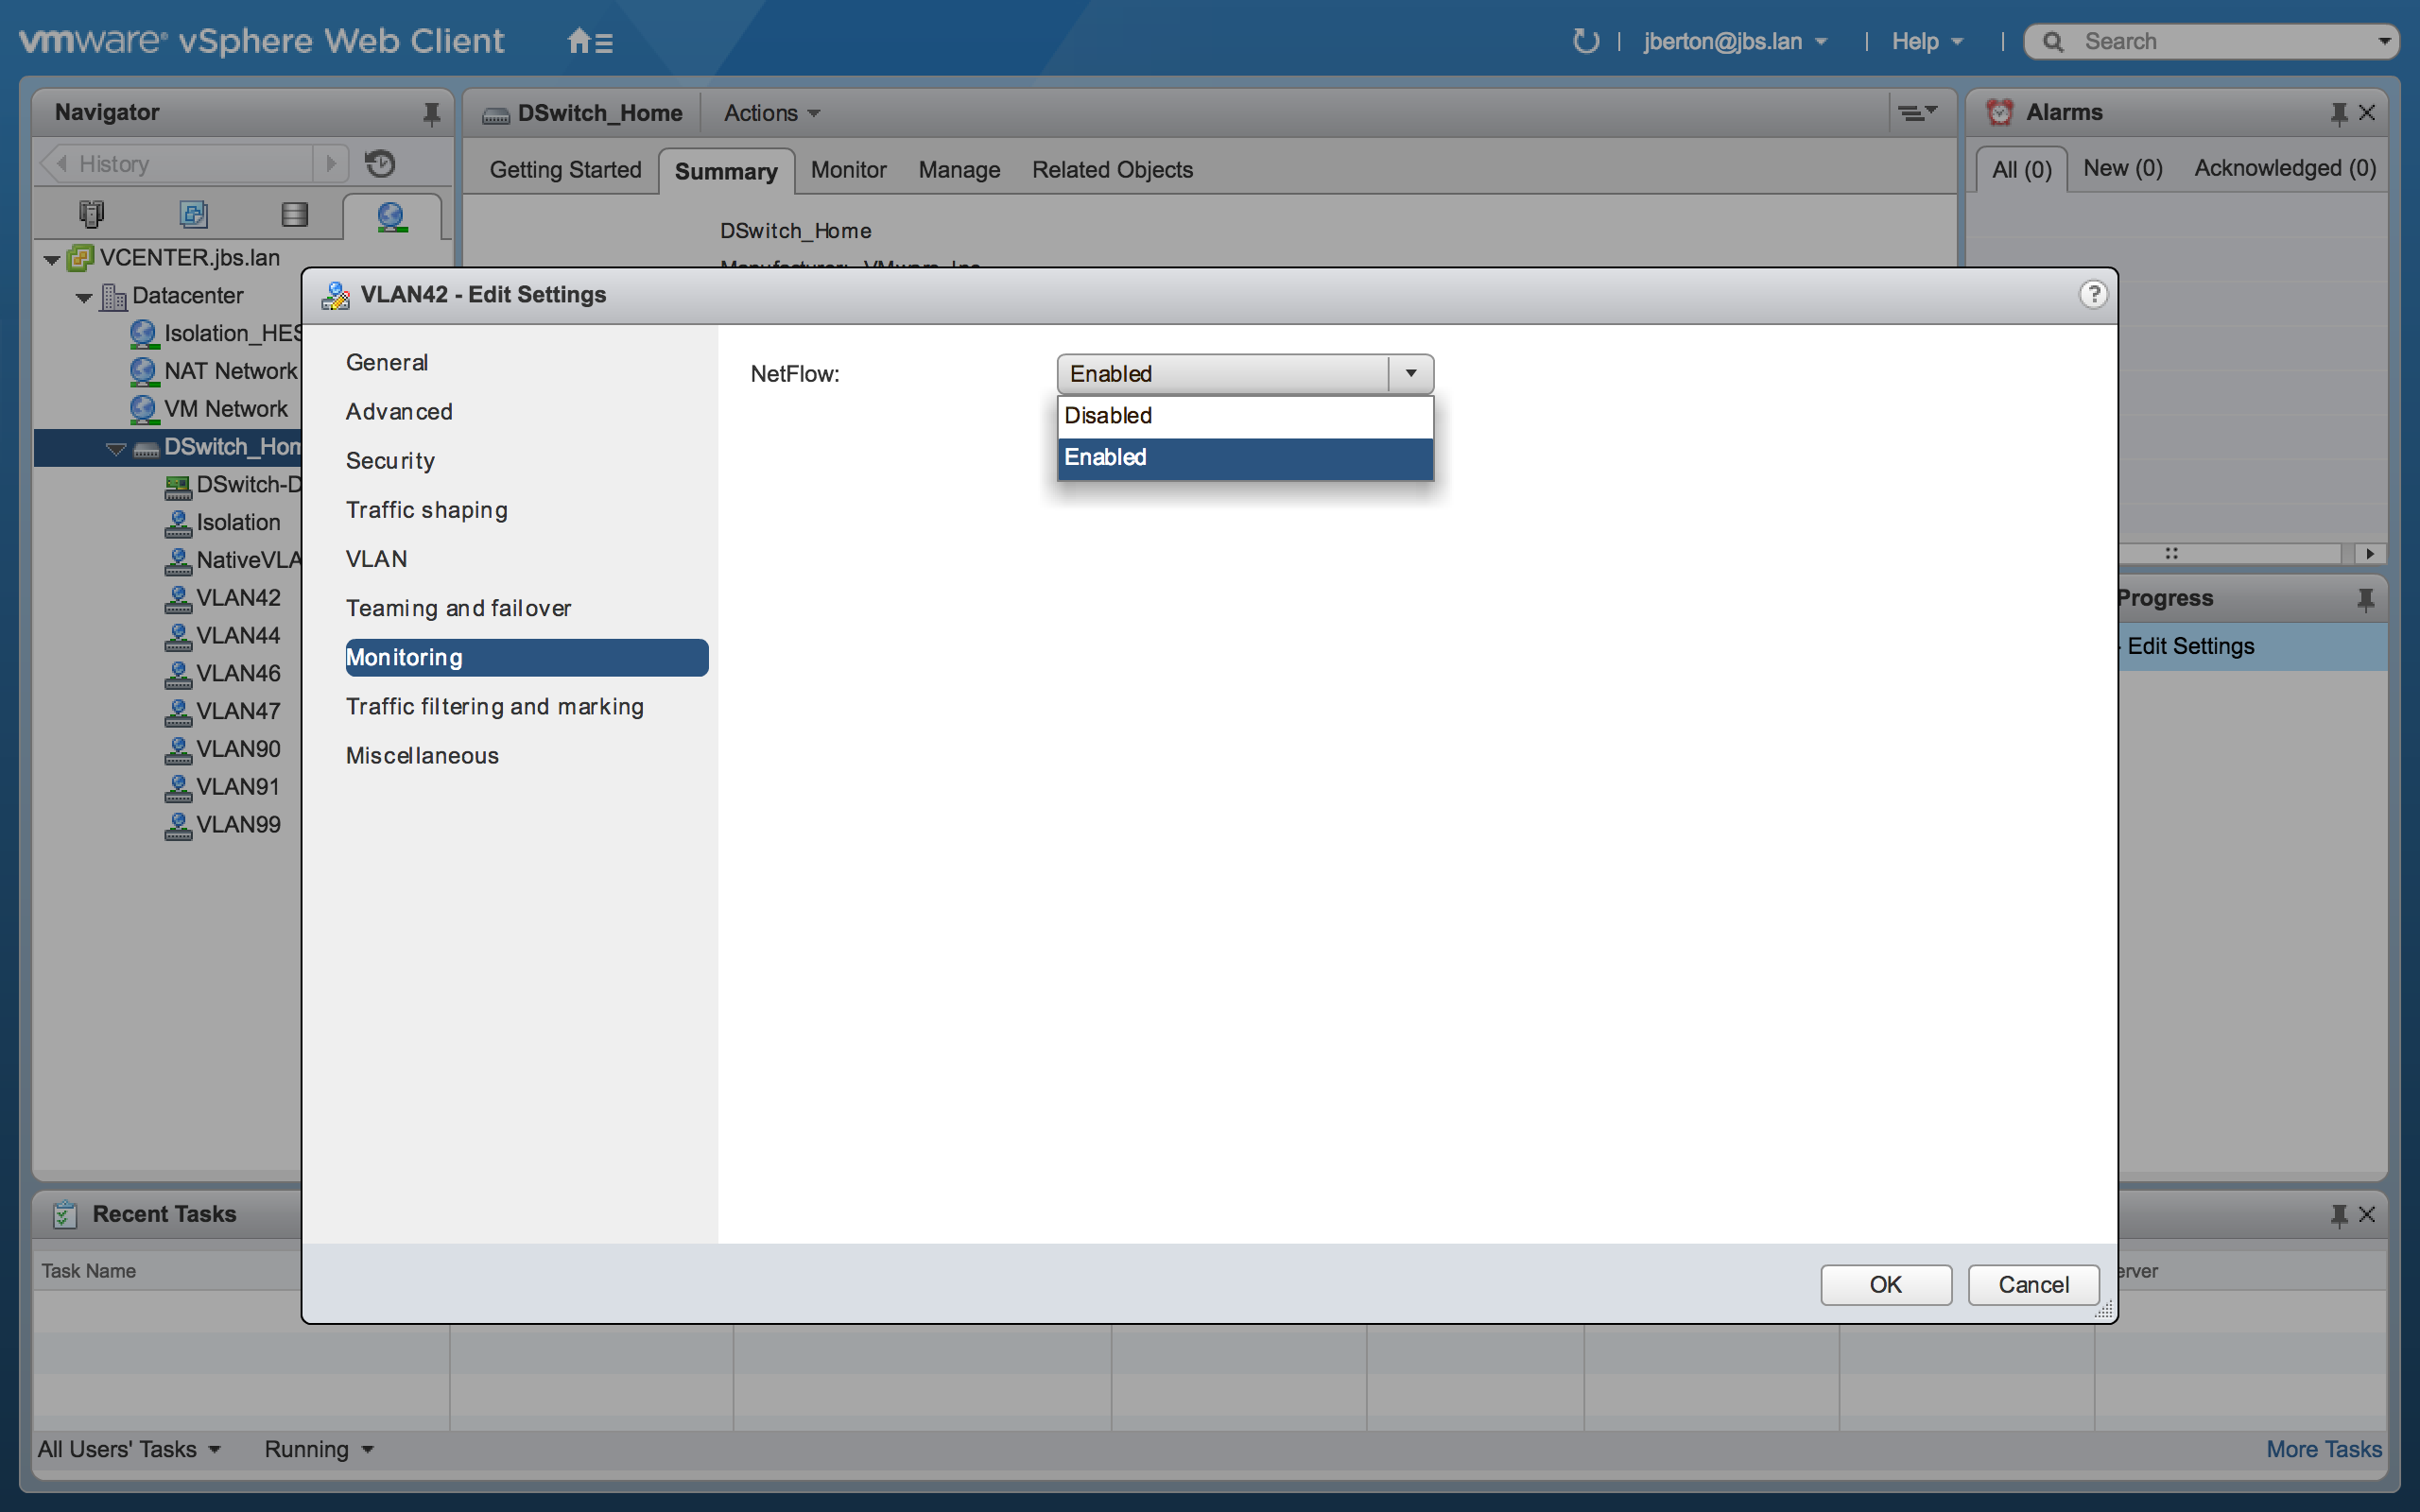Go to Teaming and failover page
The height and width of the screenshot is (1512, 2420).
[x=458, y=608]
